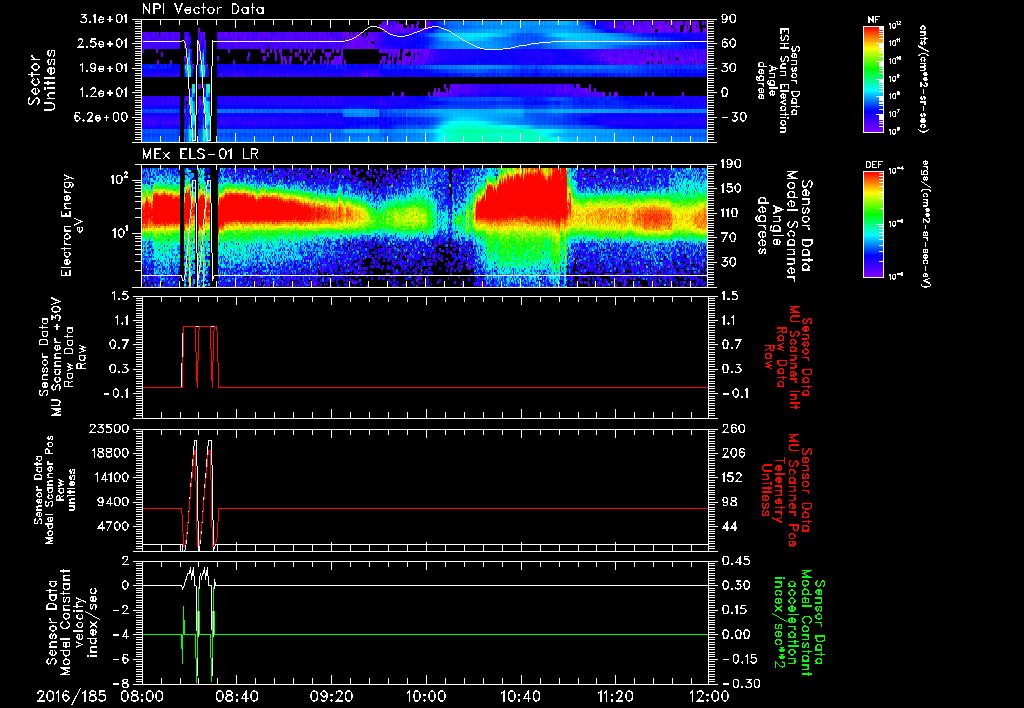Viewport: 1024px width, 708px height.
Task: Click the "18800" scanner position tick value
Action: click(109, 453)
